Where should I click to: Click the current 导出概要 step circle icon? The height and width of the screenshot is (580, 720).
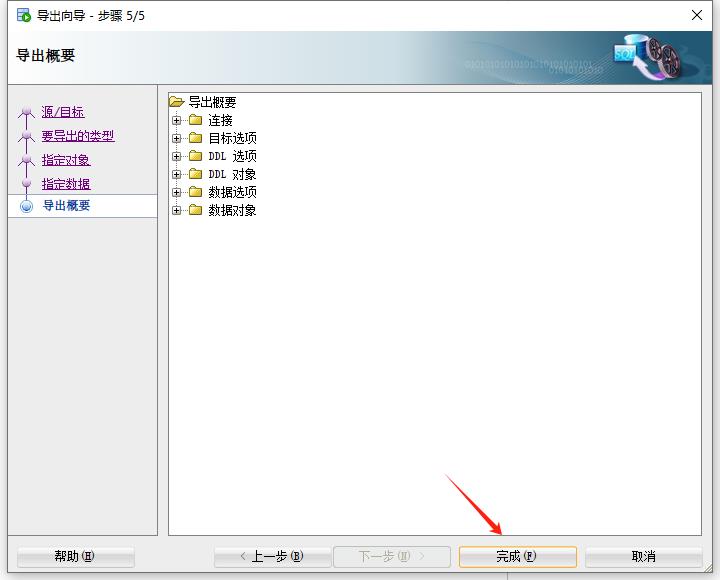tap(27, 206)
